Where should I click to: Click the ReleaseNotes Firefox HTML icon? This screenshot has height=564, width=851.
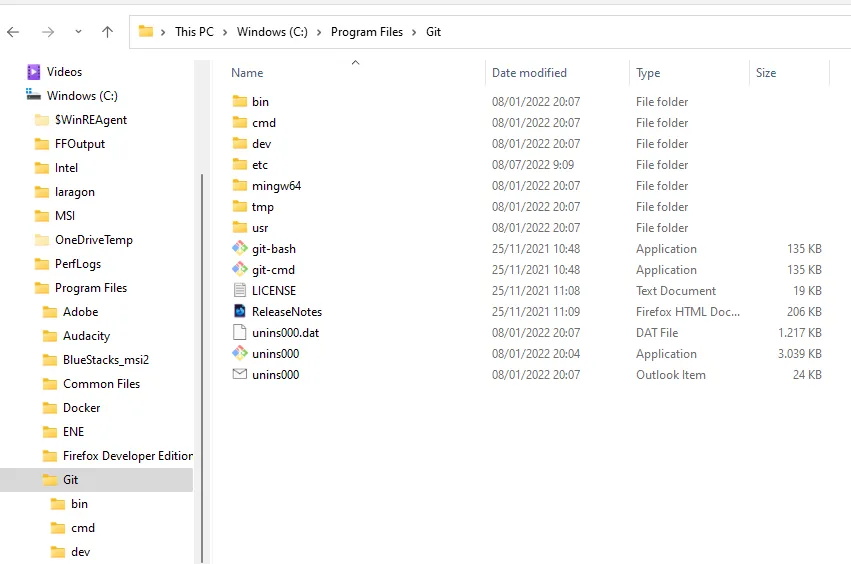240,312
